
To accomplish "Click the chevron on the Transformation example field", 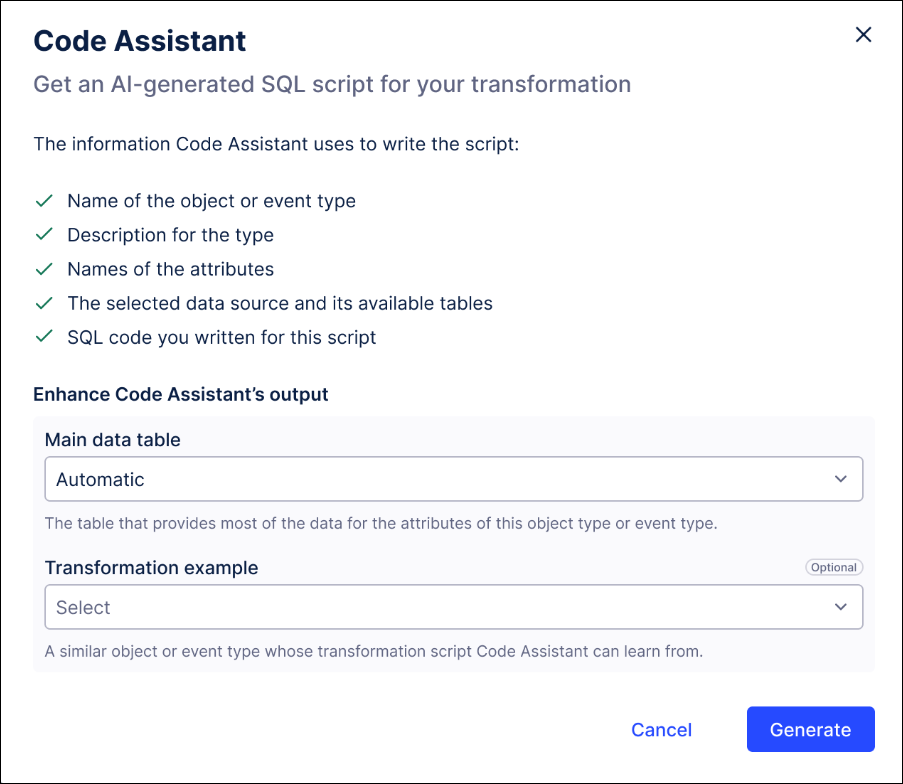I will click(x=841, y=607).
